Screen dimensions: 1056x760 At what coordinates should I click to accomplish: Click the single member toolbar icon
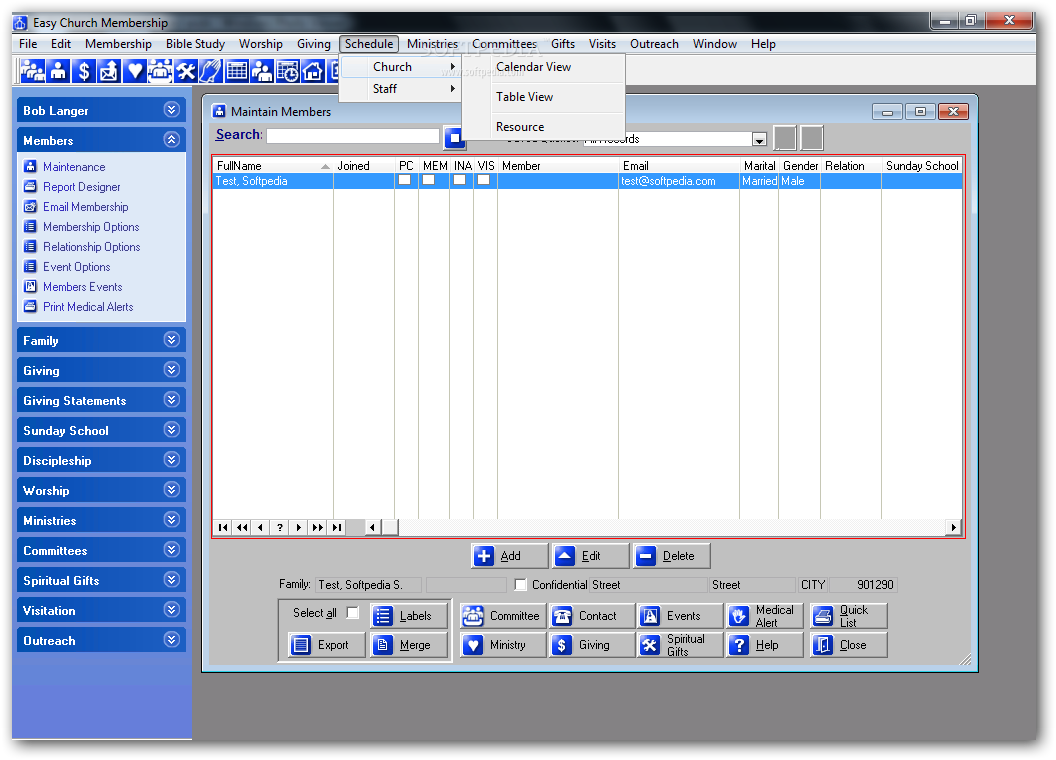coord(58,71)
